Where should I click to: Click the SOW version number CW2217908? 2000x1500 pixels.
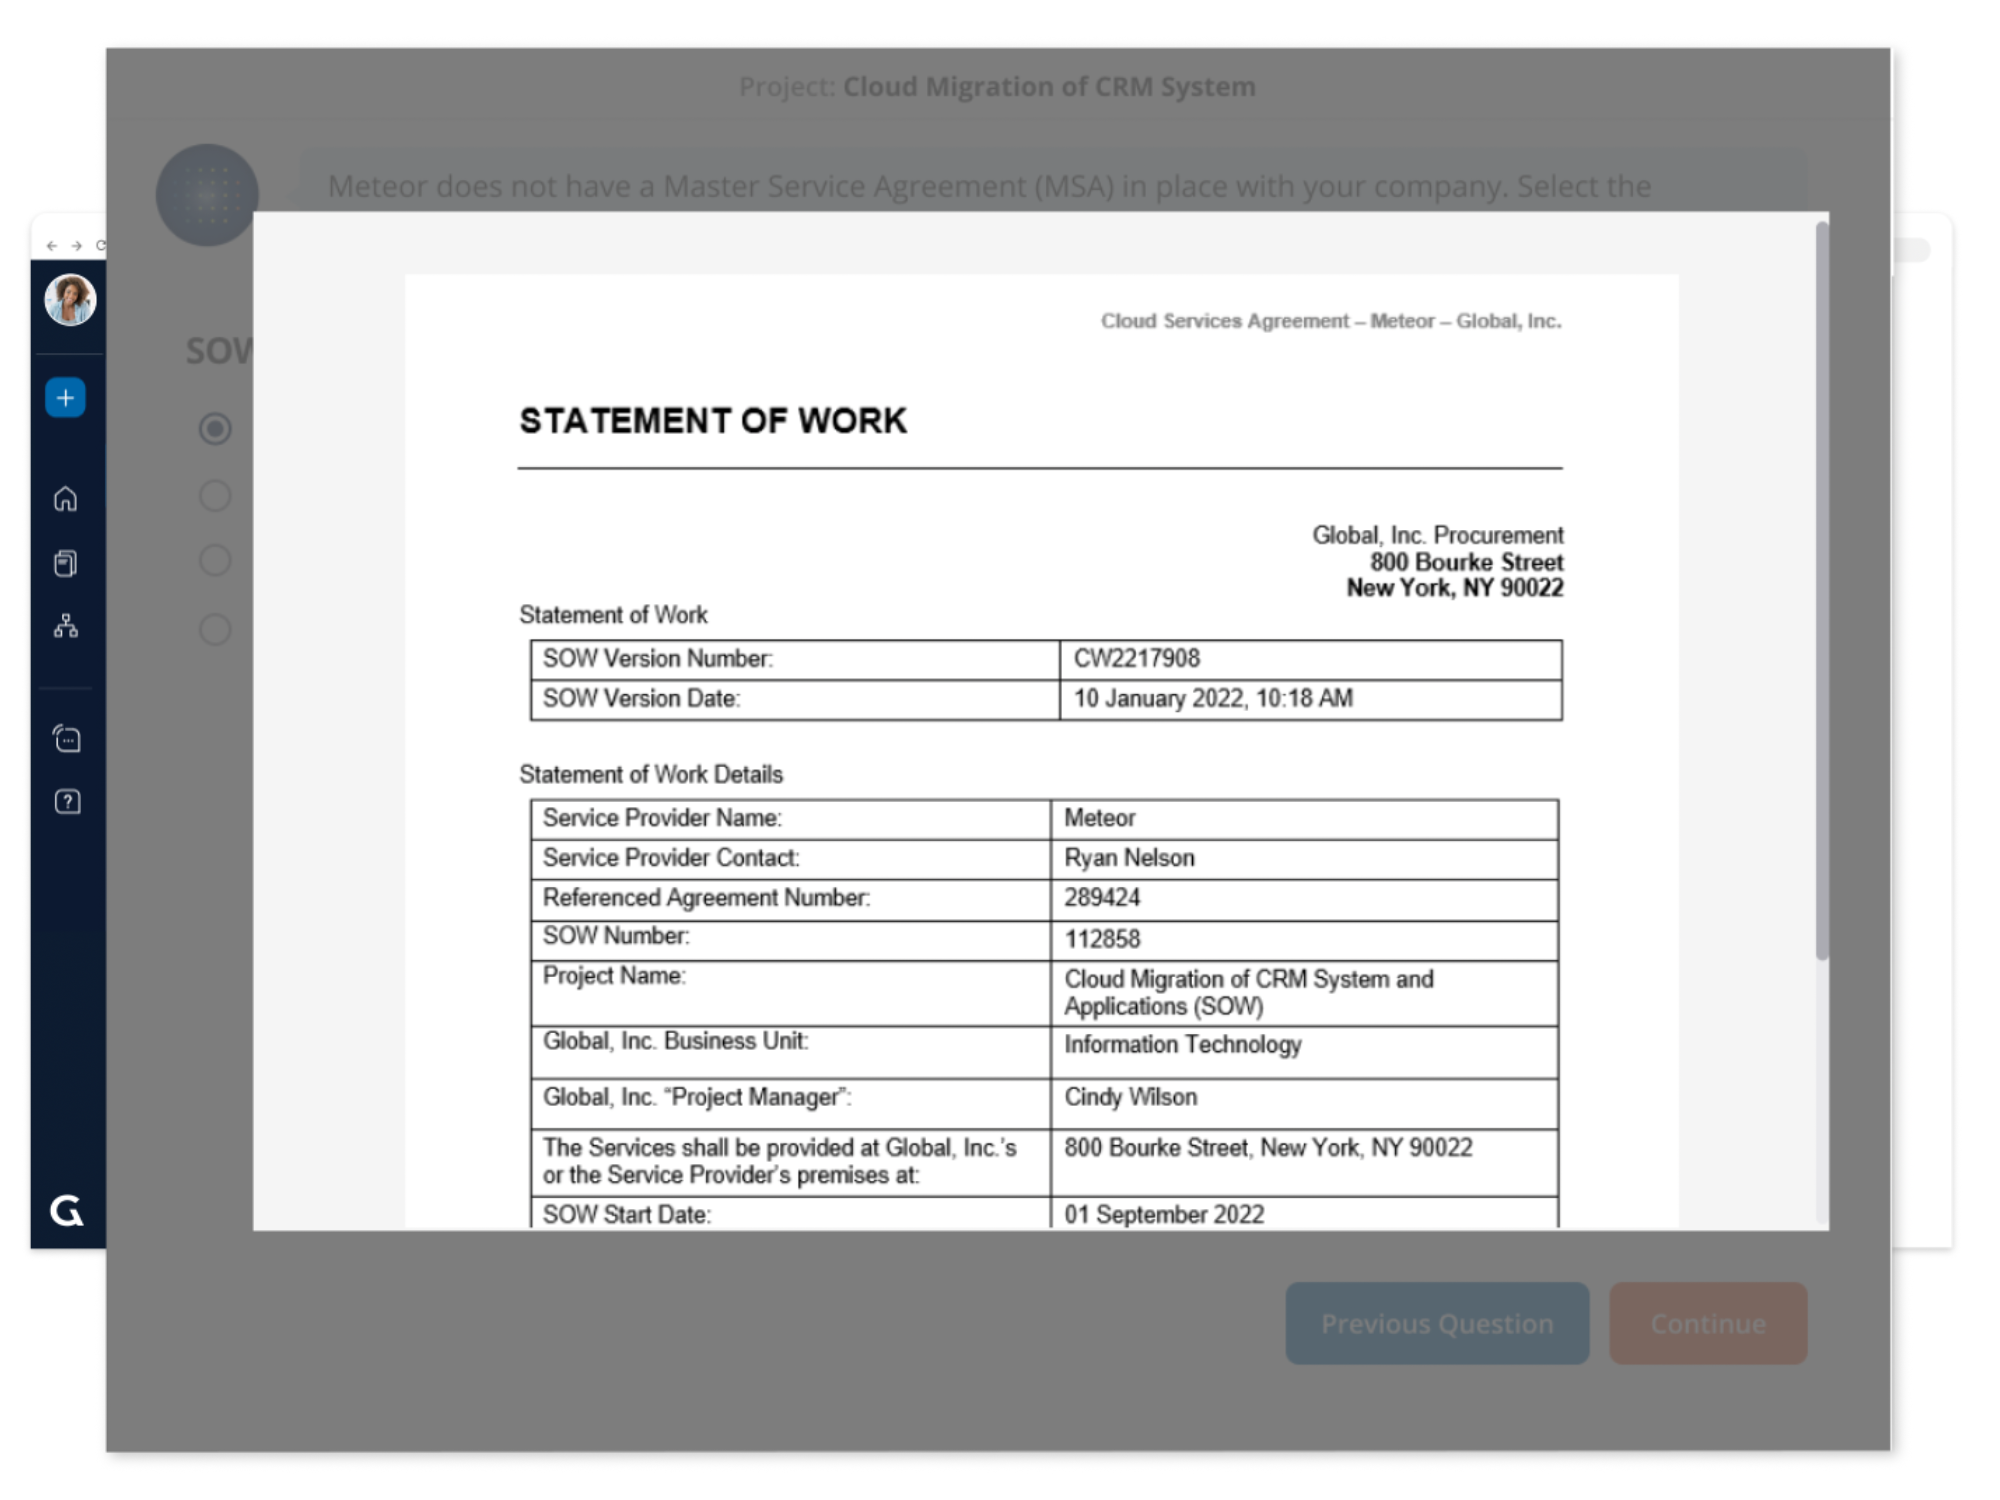[x=1137, y=658]
